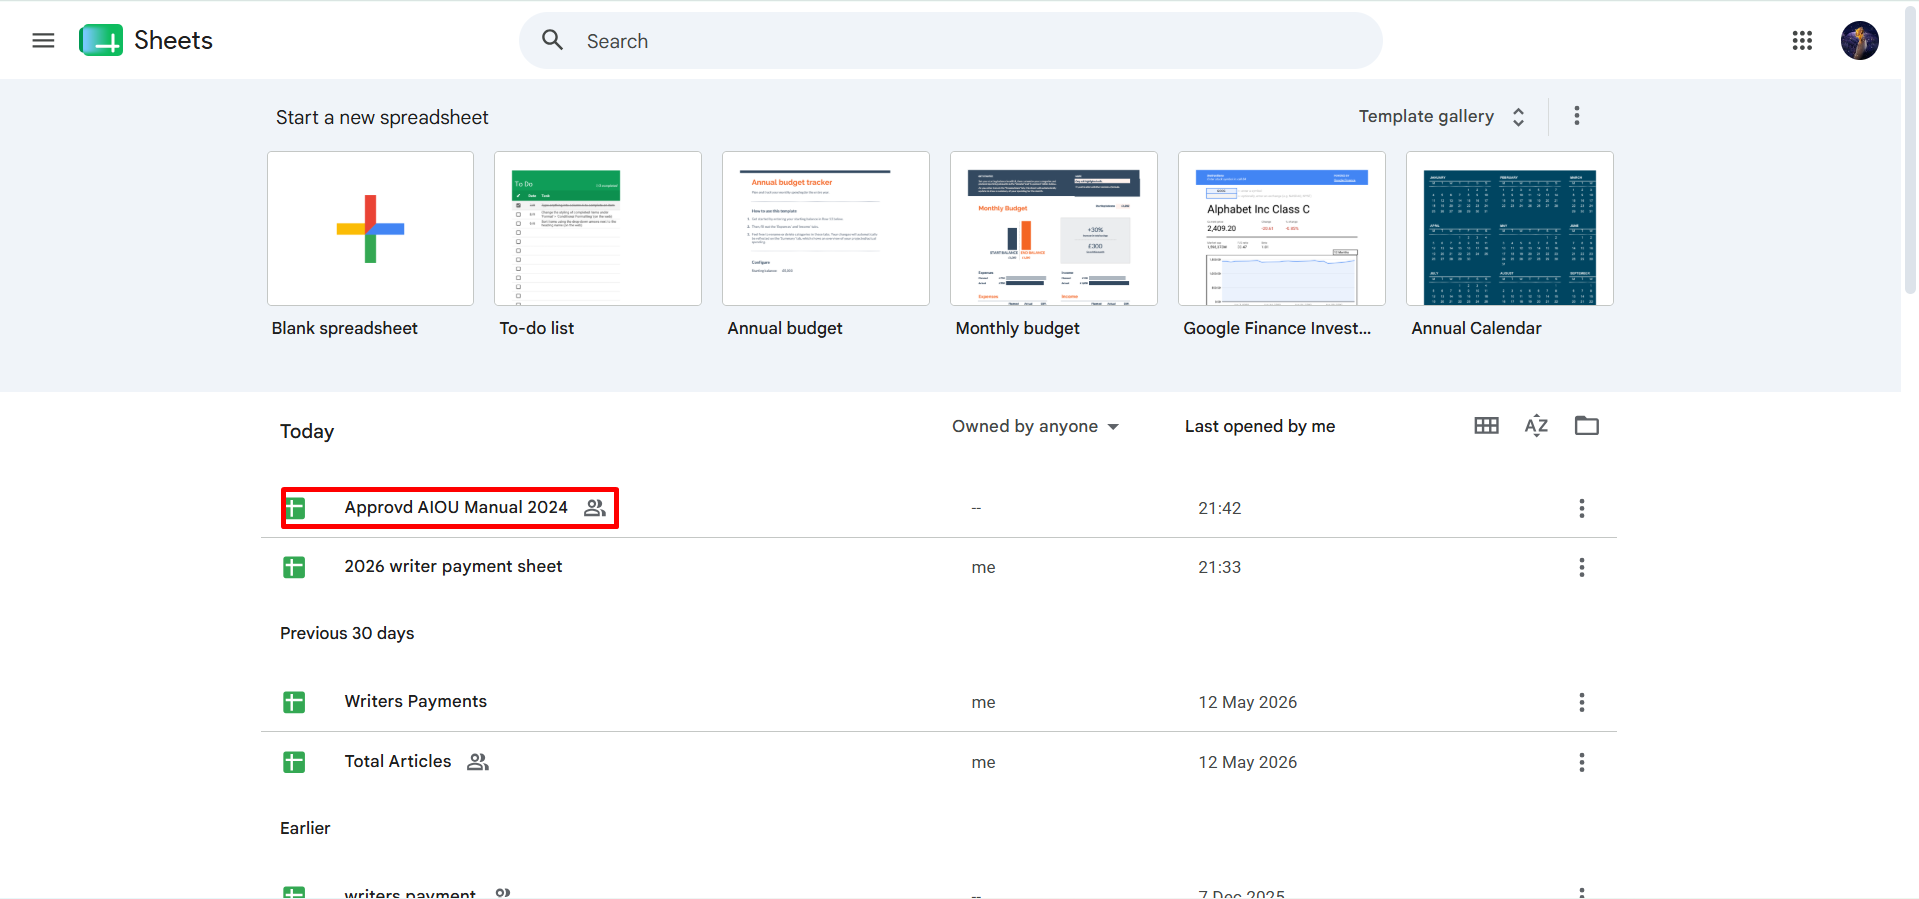
Task: Open the Owned by anyone filter dropdown
Action: point(1035,426)
